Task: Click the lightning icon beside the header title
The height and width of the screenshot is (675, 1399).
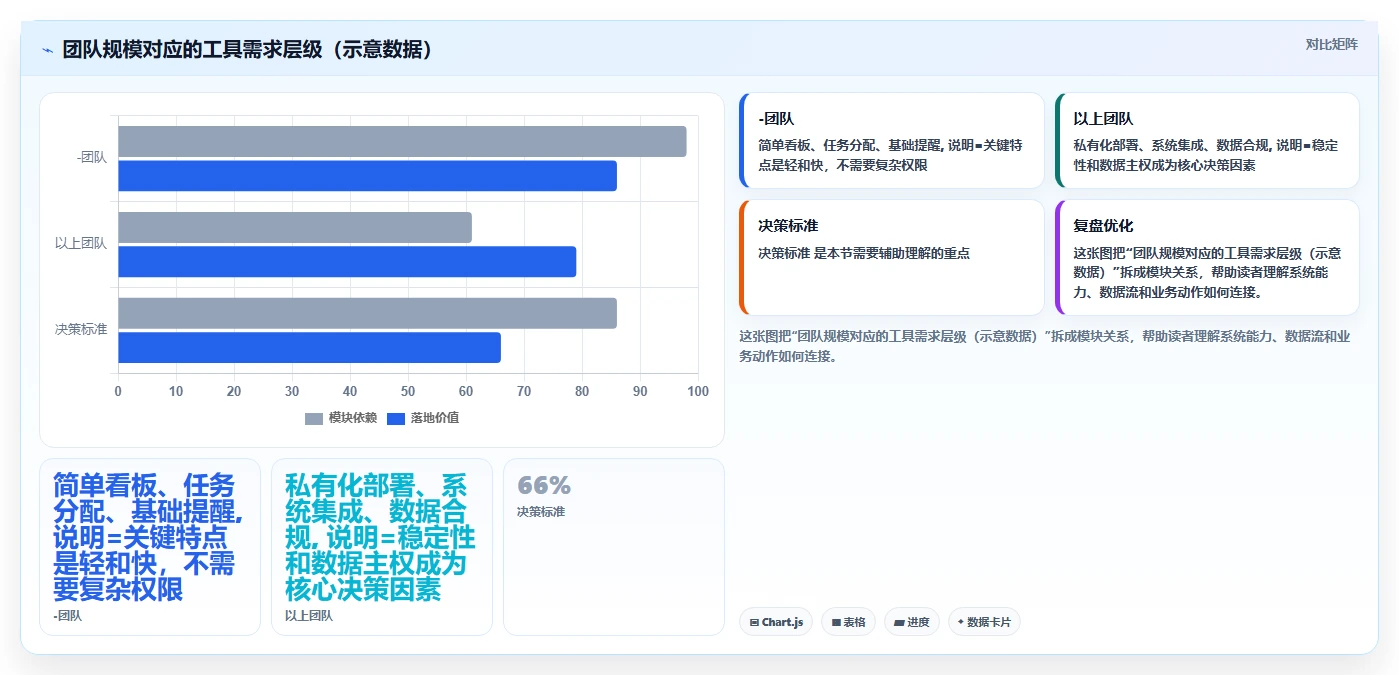Action: point(47,50)
